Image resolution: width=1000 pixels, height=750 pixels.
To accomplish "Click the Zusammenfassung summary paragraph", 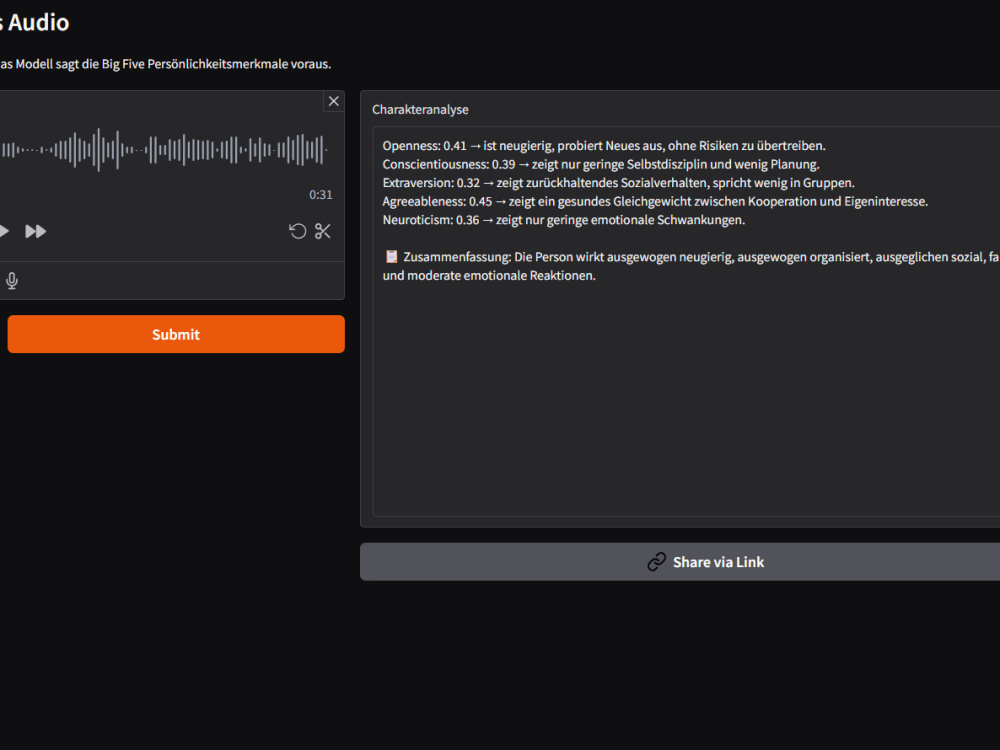I will click(x=691, y=266).
